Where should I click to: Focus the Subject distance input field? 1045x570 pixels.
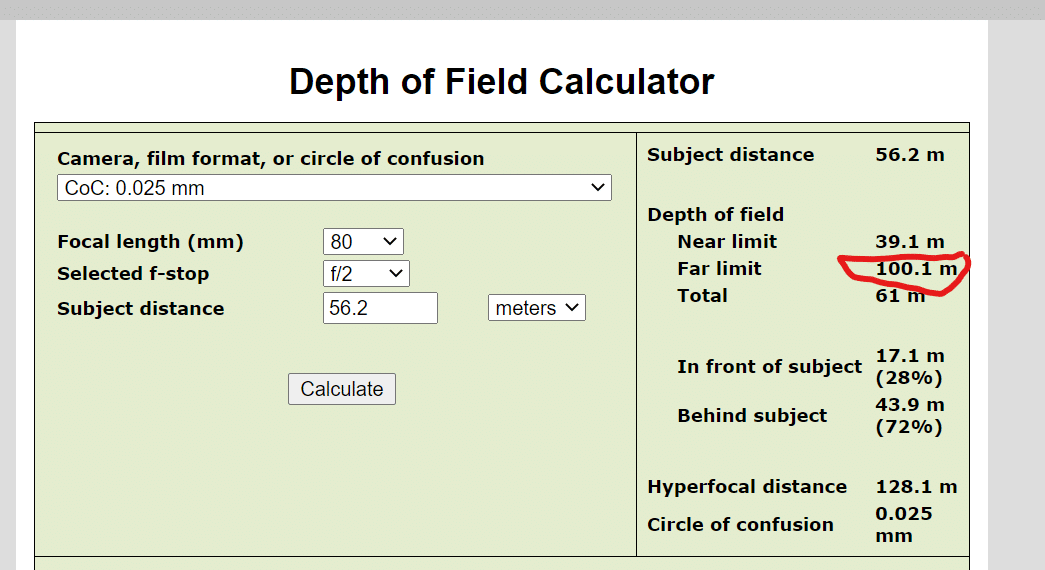click(x=380, y=308)
